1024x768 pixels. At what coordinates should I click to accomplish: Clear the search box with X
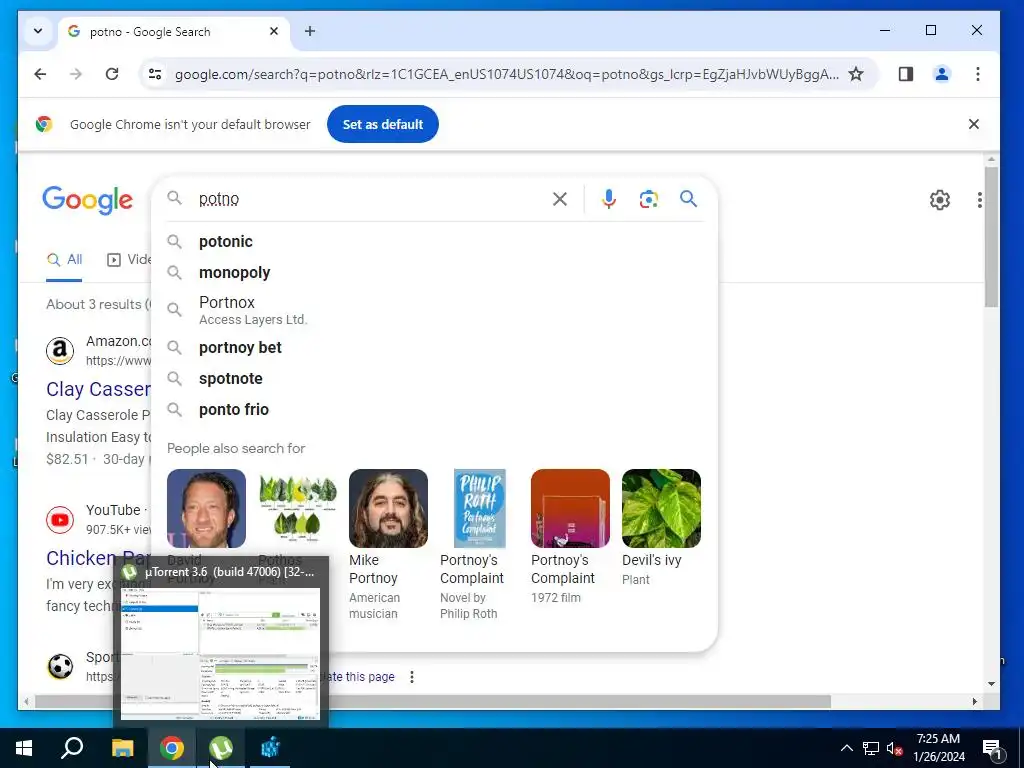click(560, 199)
